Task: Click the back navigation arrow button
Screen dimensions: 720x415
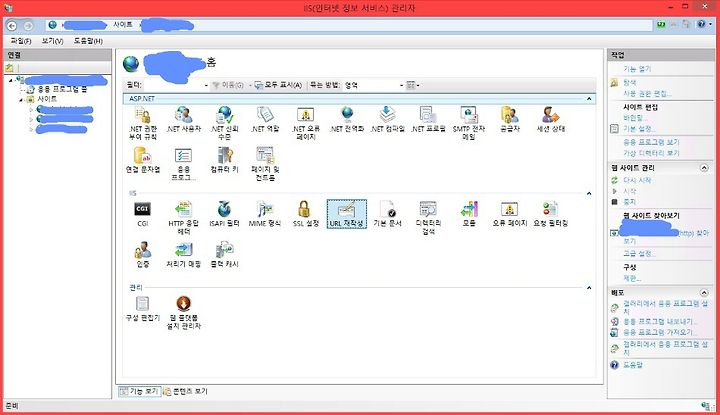Action: (x=12, y=26)
